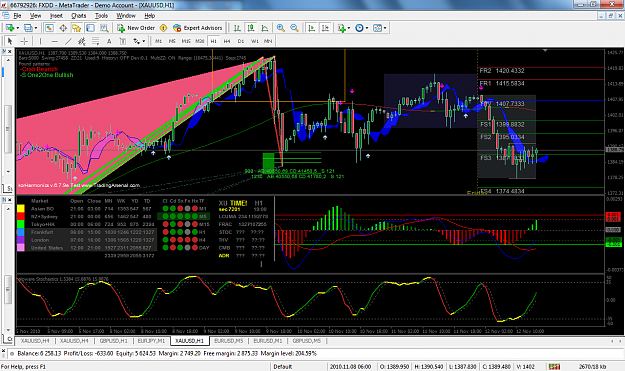Switch timeframe to M5
Viewport: 625px width, 371px height.
point(172,41)
